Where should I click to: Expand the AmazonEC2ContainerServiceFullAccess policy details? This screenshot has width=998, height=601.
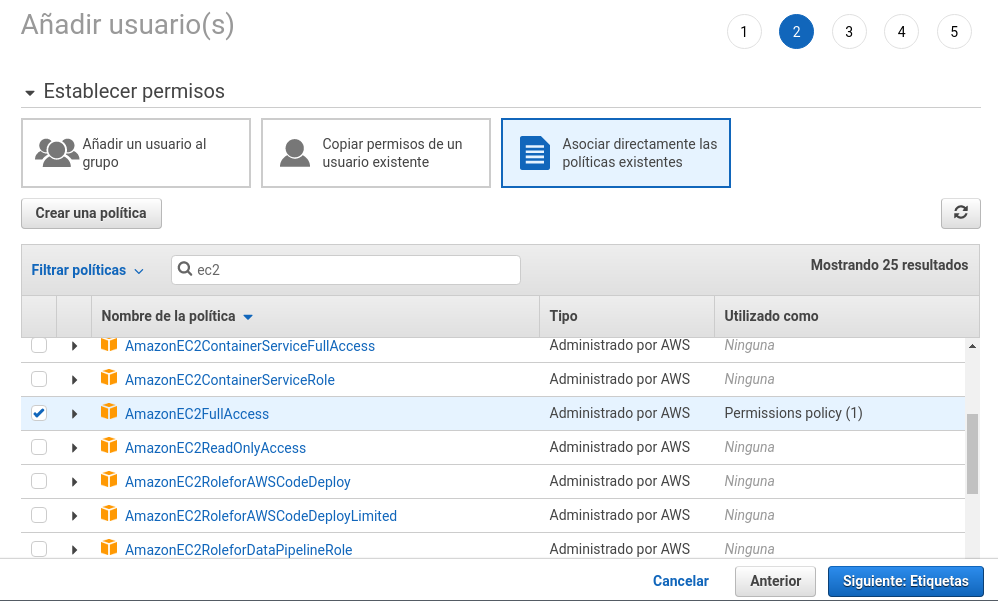[74, 346]
